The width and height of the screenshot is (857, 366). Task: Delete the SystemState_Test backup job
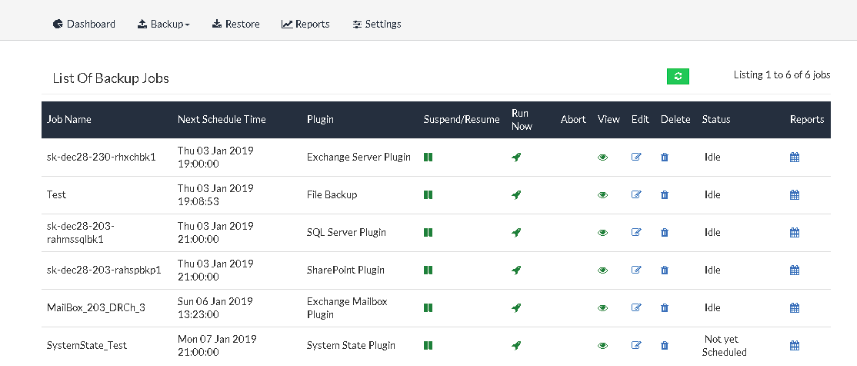tap(665, 345)
